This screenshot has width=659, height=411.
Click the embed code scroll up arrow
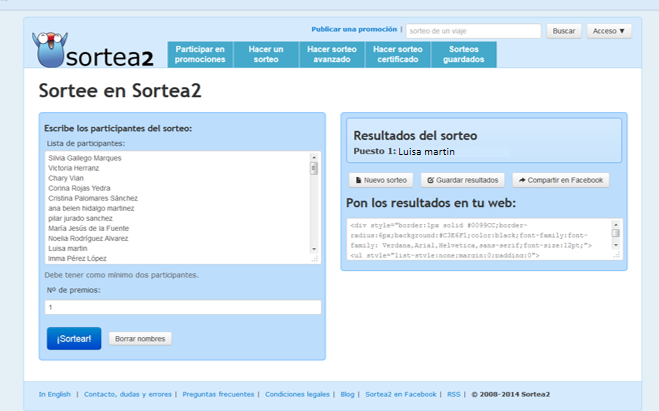616,225
